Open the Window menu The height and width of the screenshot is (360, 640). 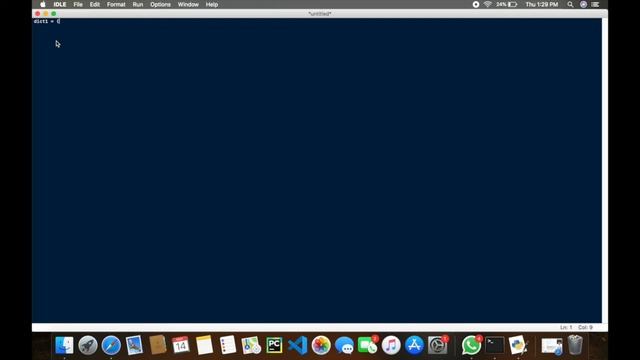click(x=188, y=4)
